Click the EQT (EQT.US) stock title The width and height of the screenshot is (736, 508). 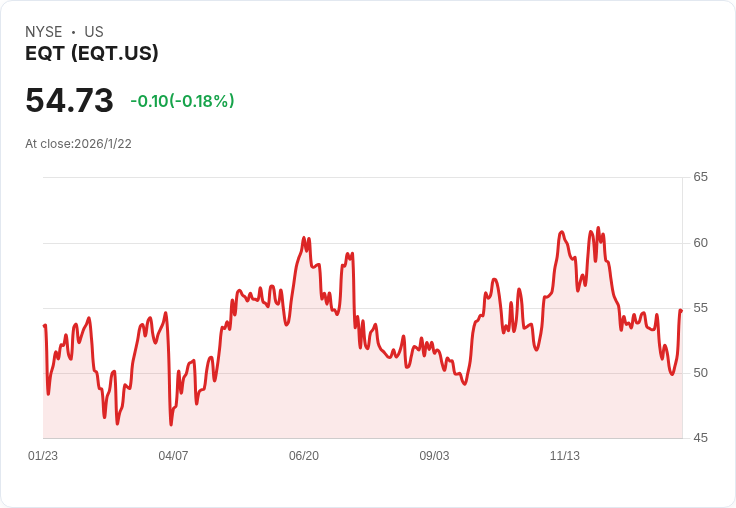pos(92,54)
